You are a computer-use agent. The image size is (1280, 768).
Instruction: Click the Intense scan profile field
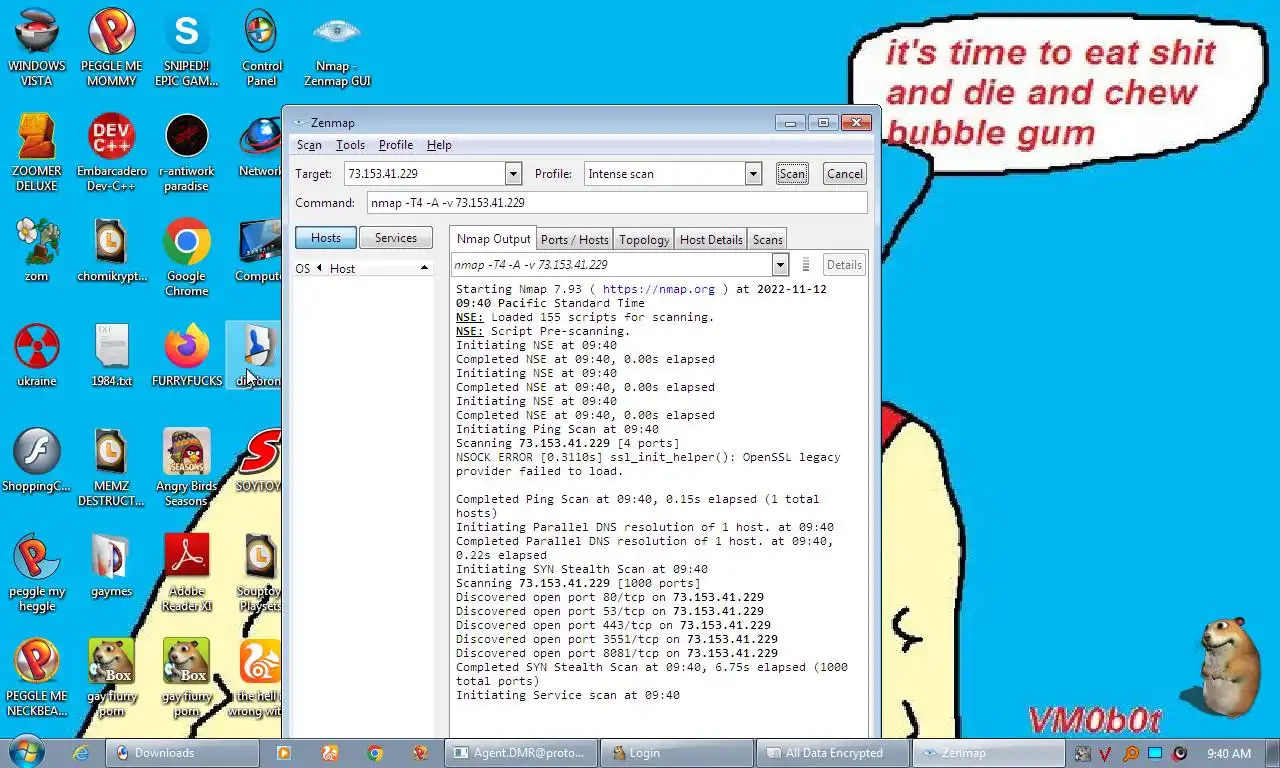pos(664,174)
